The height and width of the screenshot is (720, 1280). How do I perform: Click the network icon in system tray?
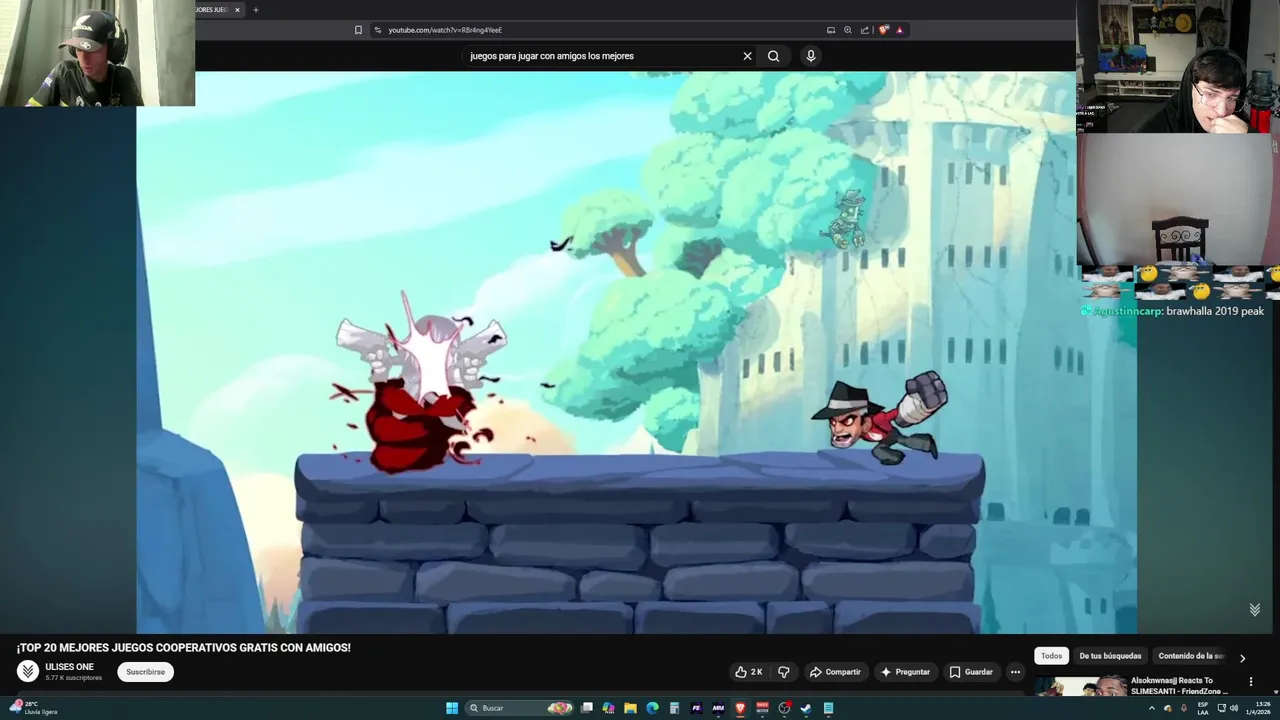(1221, 708)
